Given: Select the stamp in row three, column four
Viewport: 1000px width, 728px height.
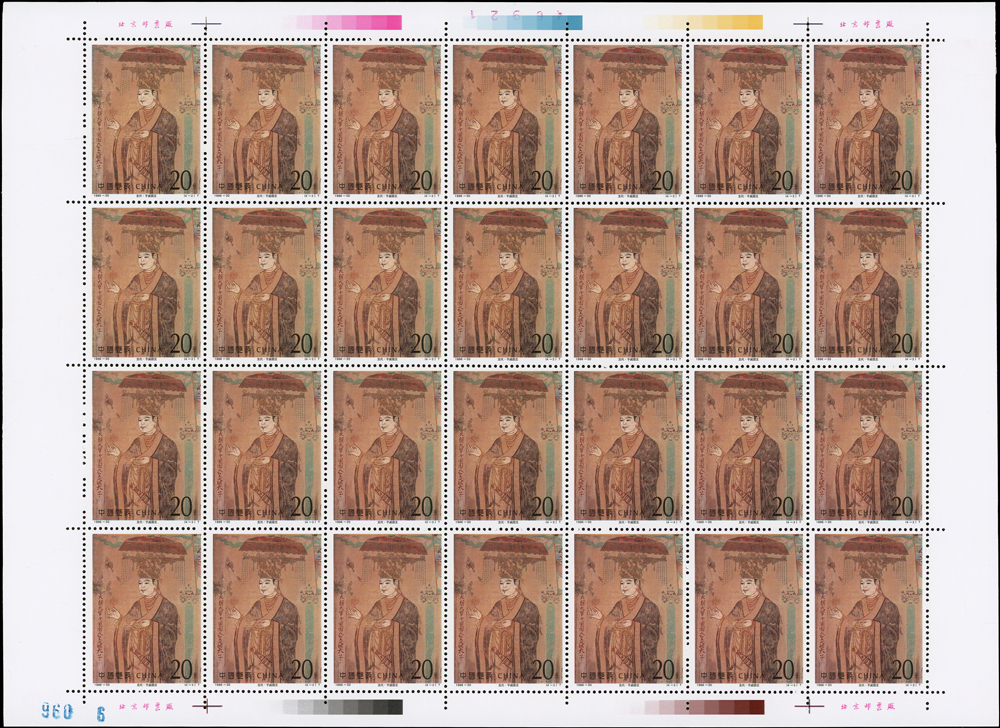Looking at the screenshot, I should pyautogui.click(x=508, y=447).
